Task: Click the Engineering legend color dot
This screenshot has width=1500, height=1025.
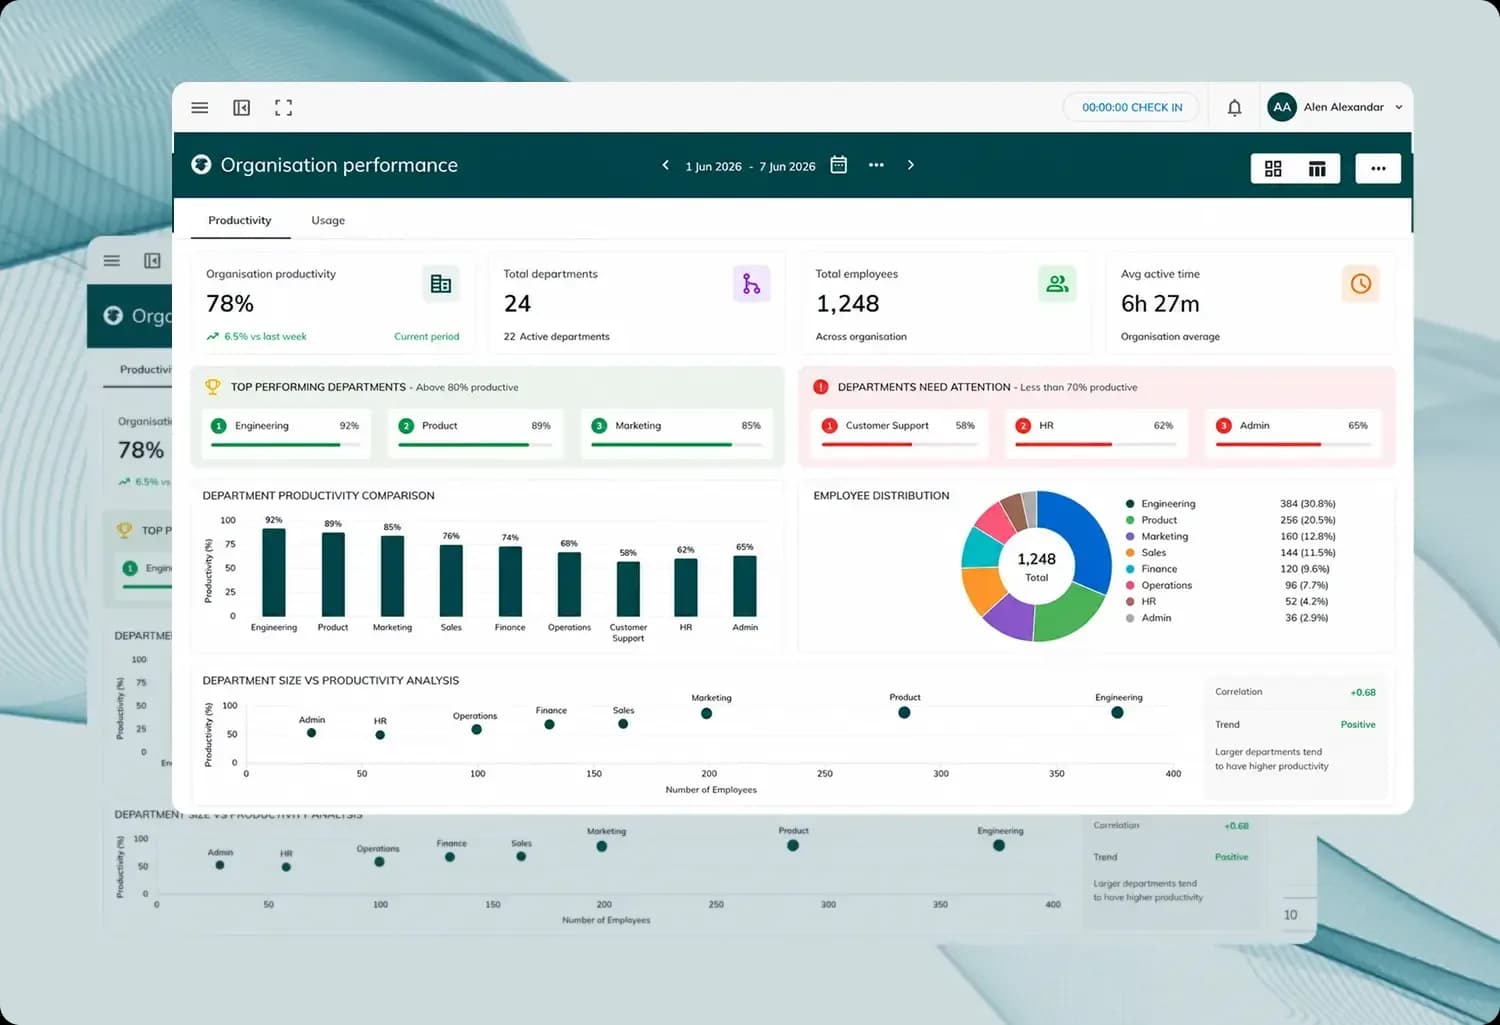Action: tap(1130, 504)
